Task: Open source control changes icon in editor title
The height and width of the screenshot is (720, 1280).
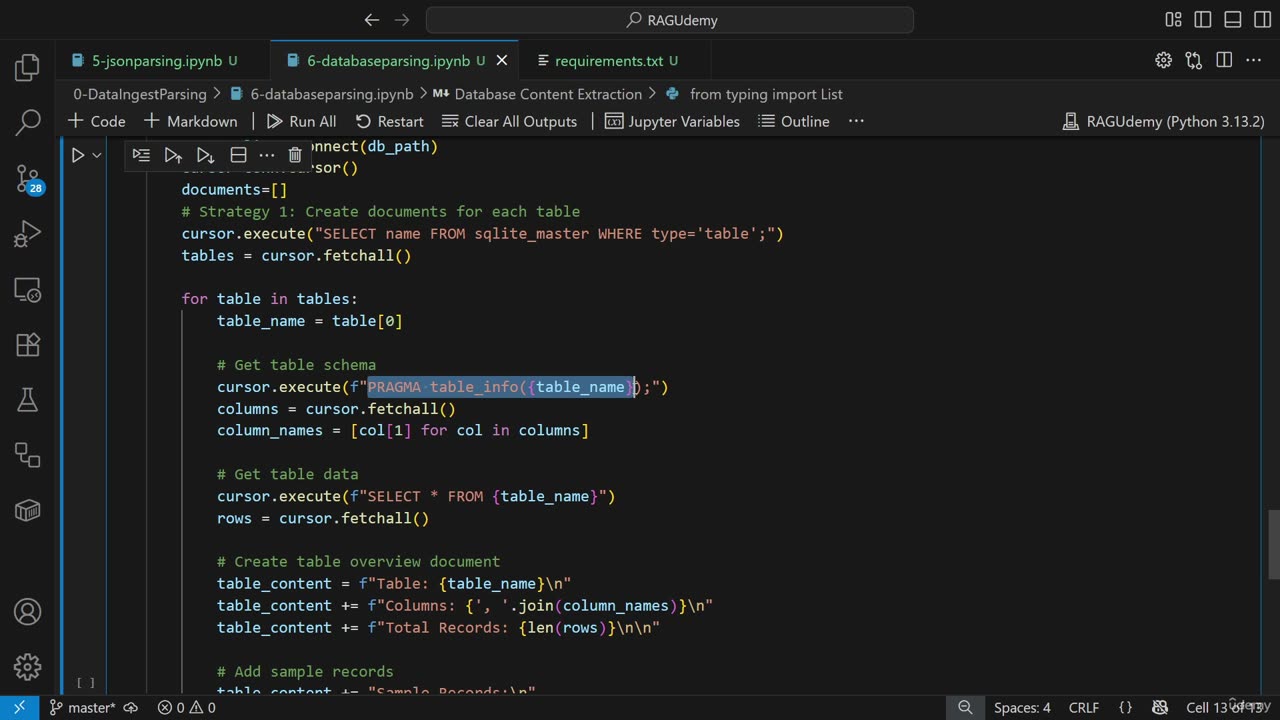Action: coord(1193,61)
